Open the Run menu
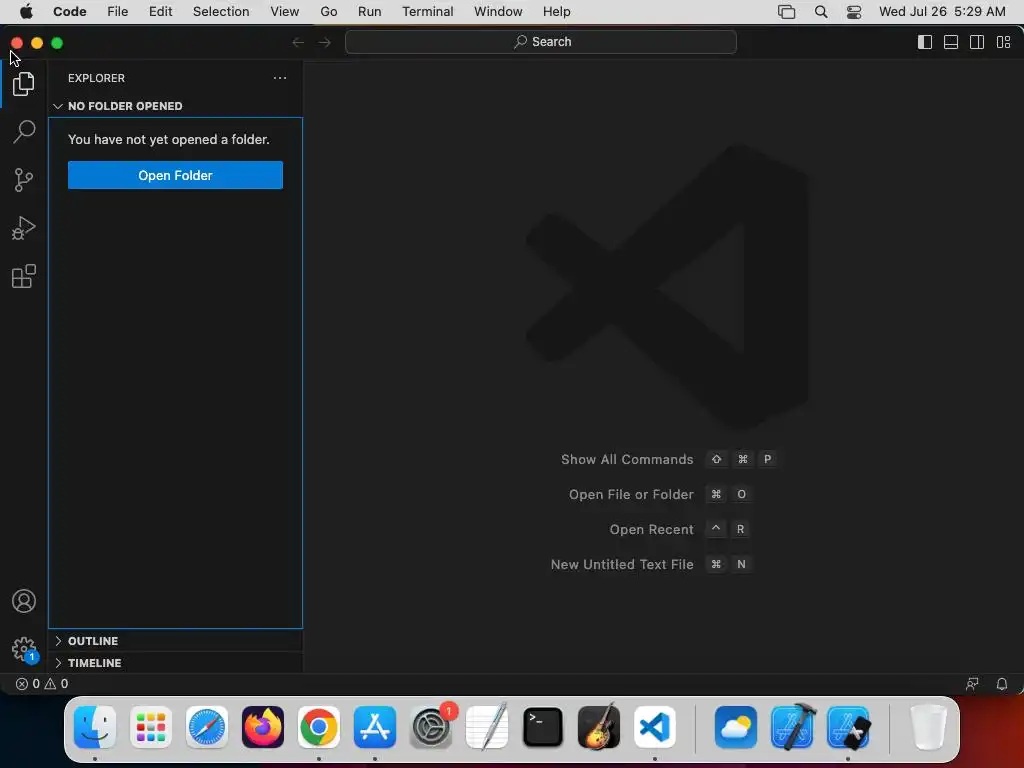This screenshot has width=1024, height=768. pyautogui.click(x=370, y=12)
